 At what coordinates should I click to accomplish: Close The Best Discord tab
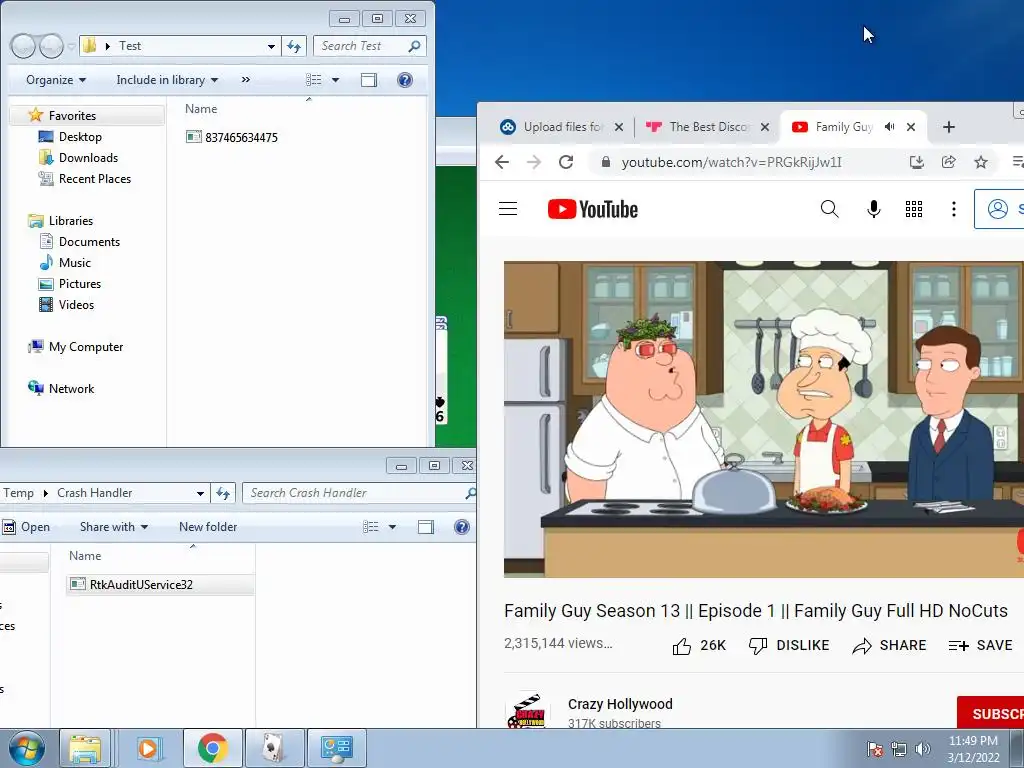coord(765,127)
